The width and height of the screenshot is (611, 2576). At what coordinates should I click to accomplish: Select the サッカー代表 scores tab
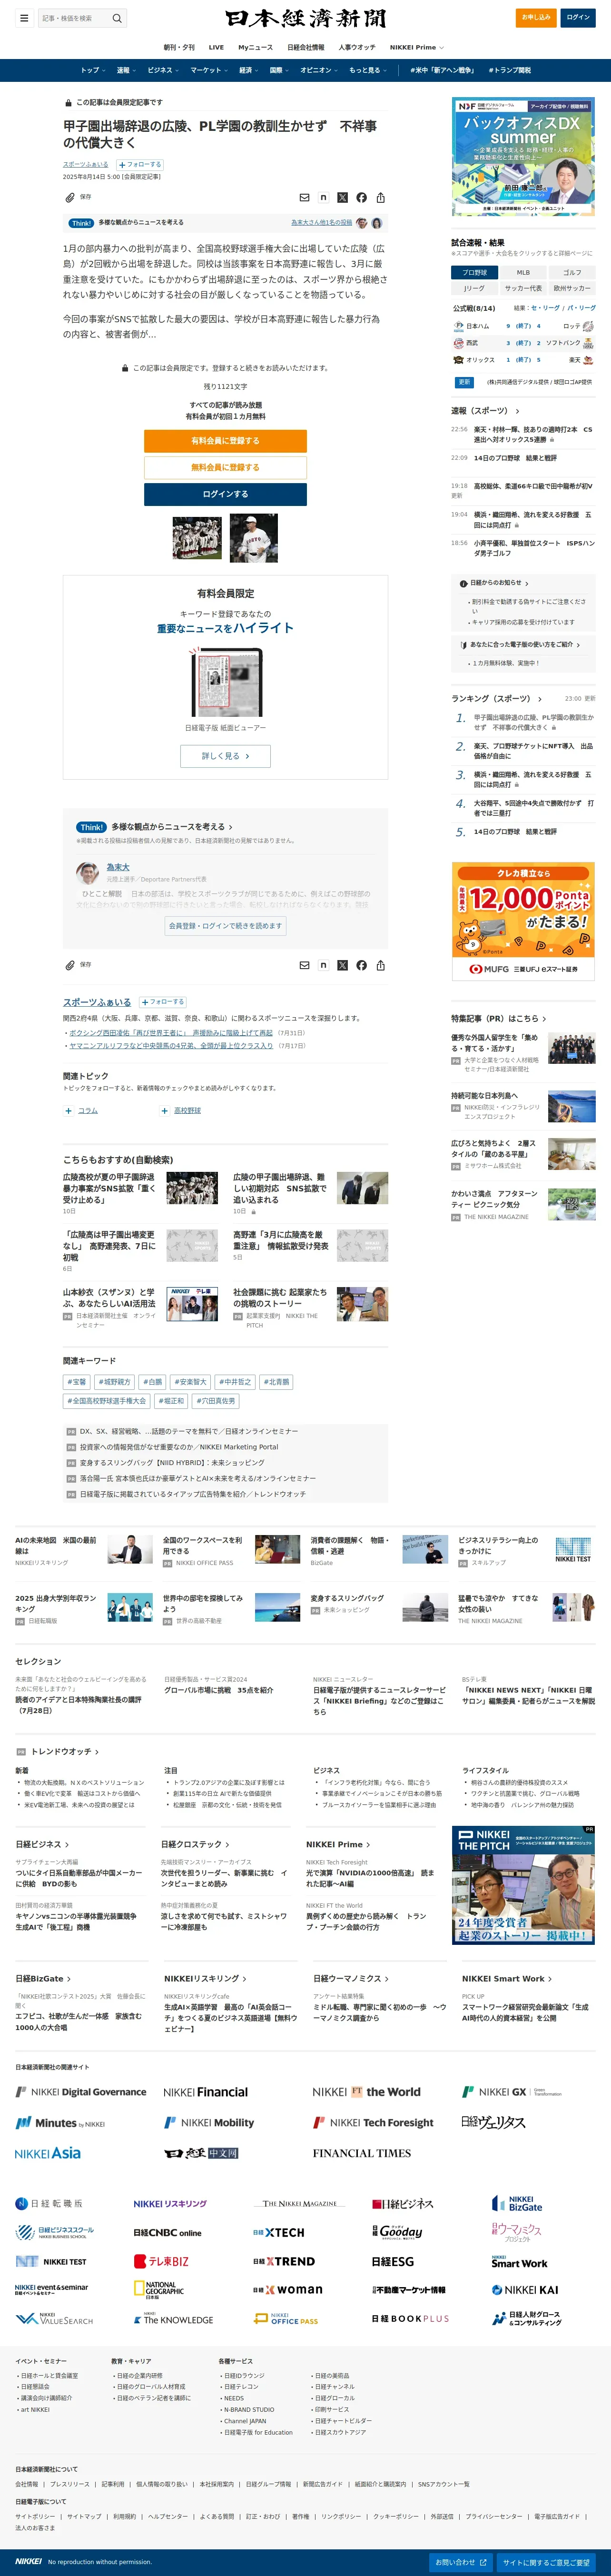pyautogui.click(x=523, y=288)
